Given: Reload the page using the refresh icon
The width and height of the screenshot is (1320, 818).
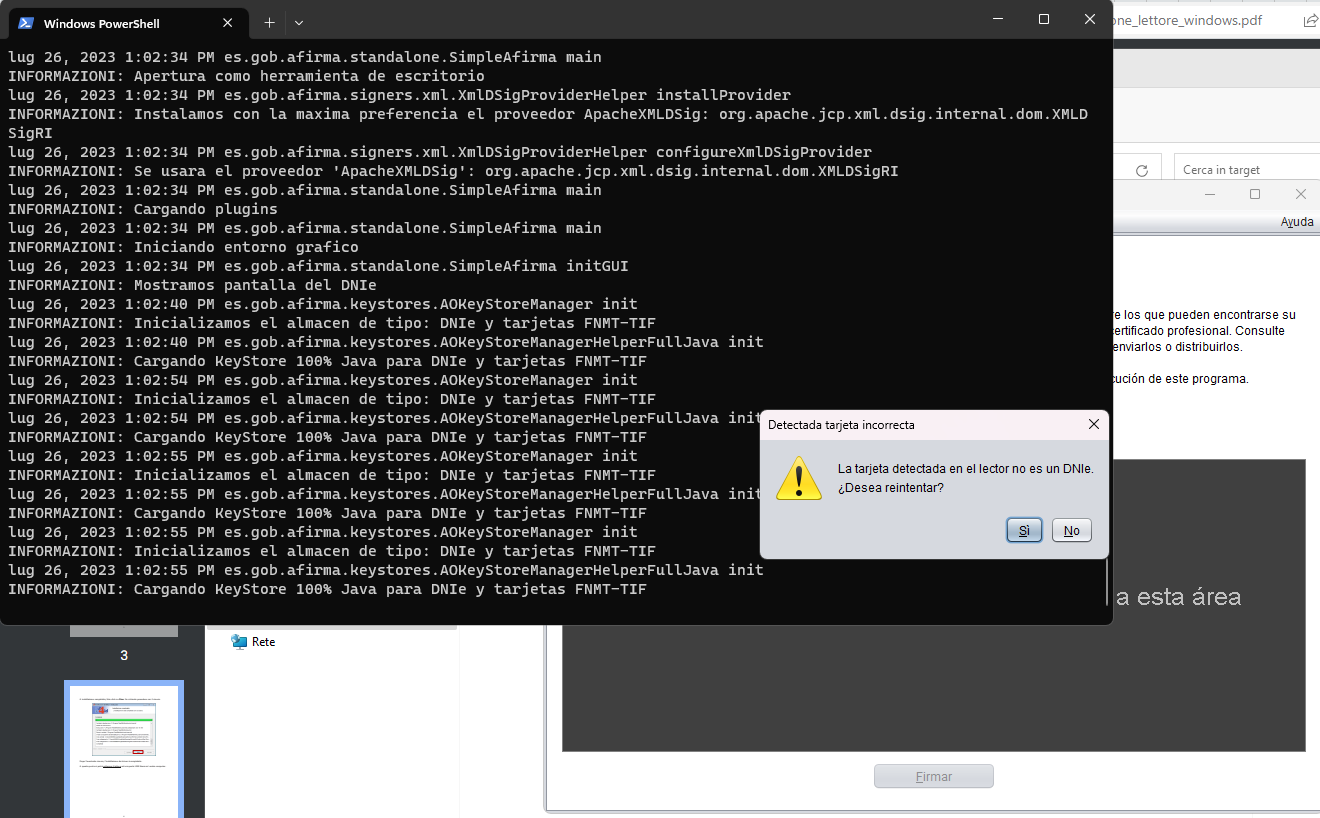Looking at the screenshot, I should tap(1140, 169).
